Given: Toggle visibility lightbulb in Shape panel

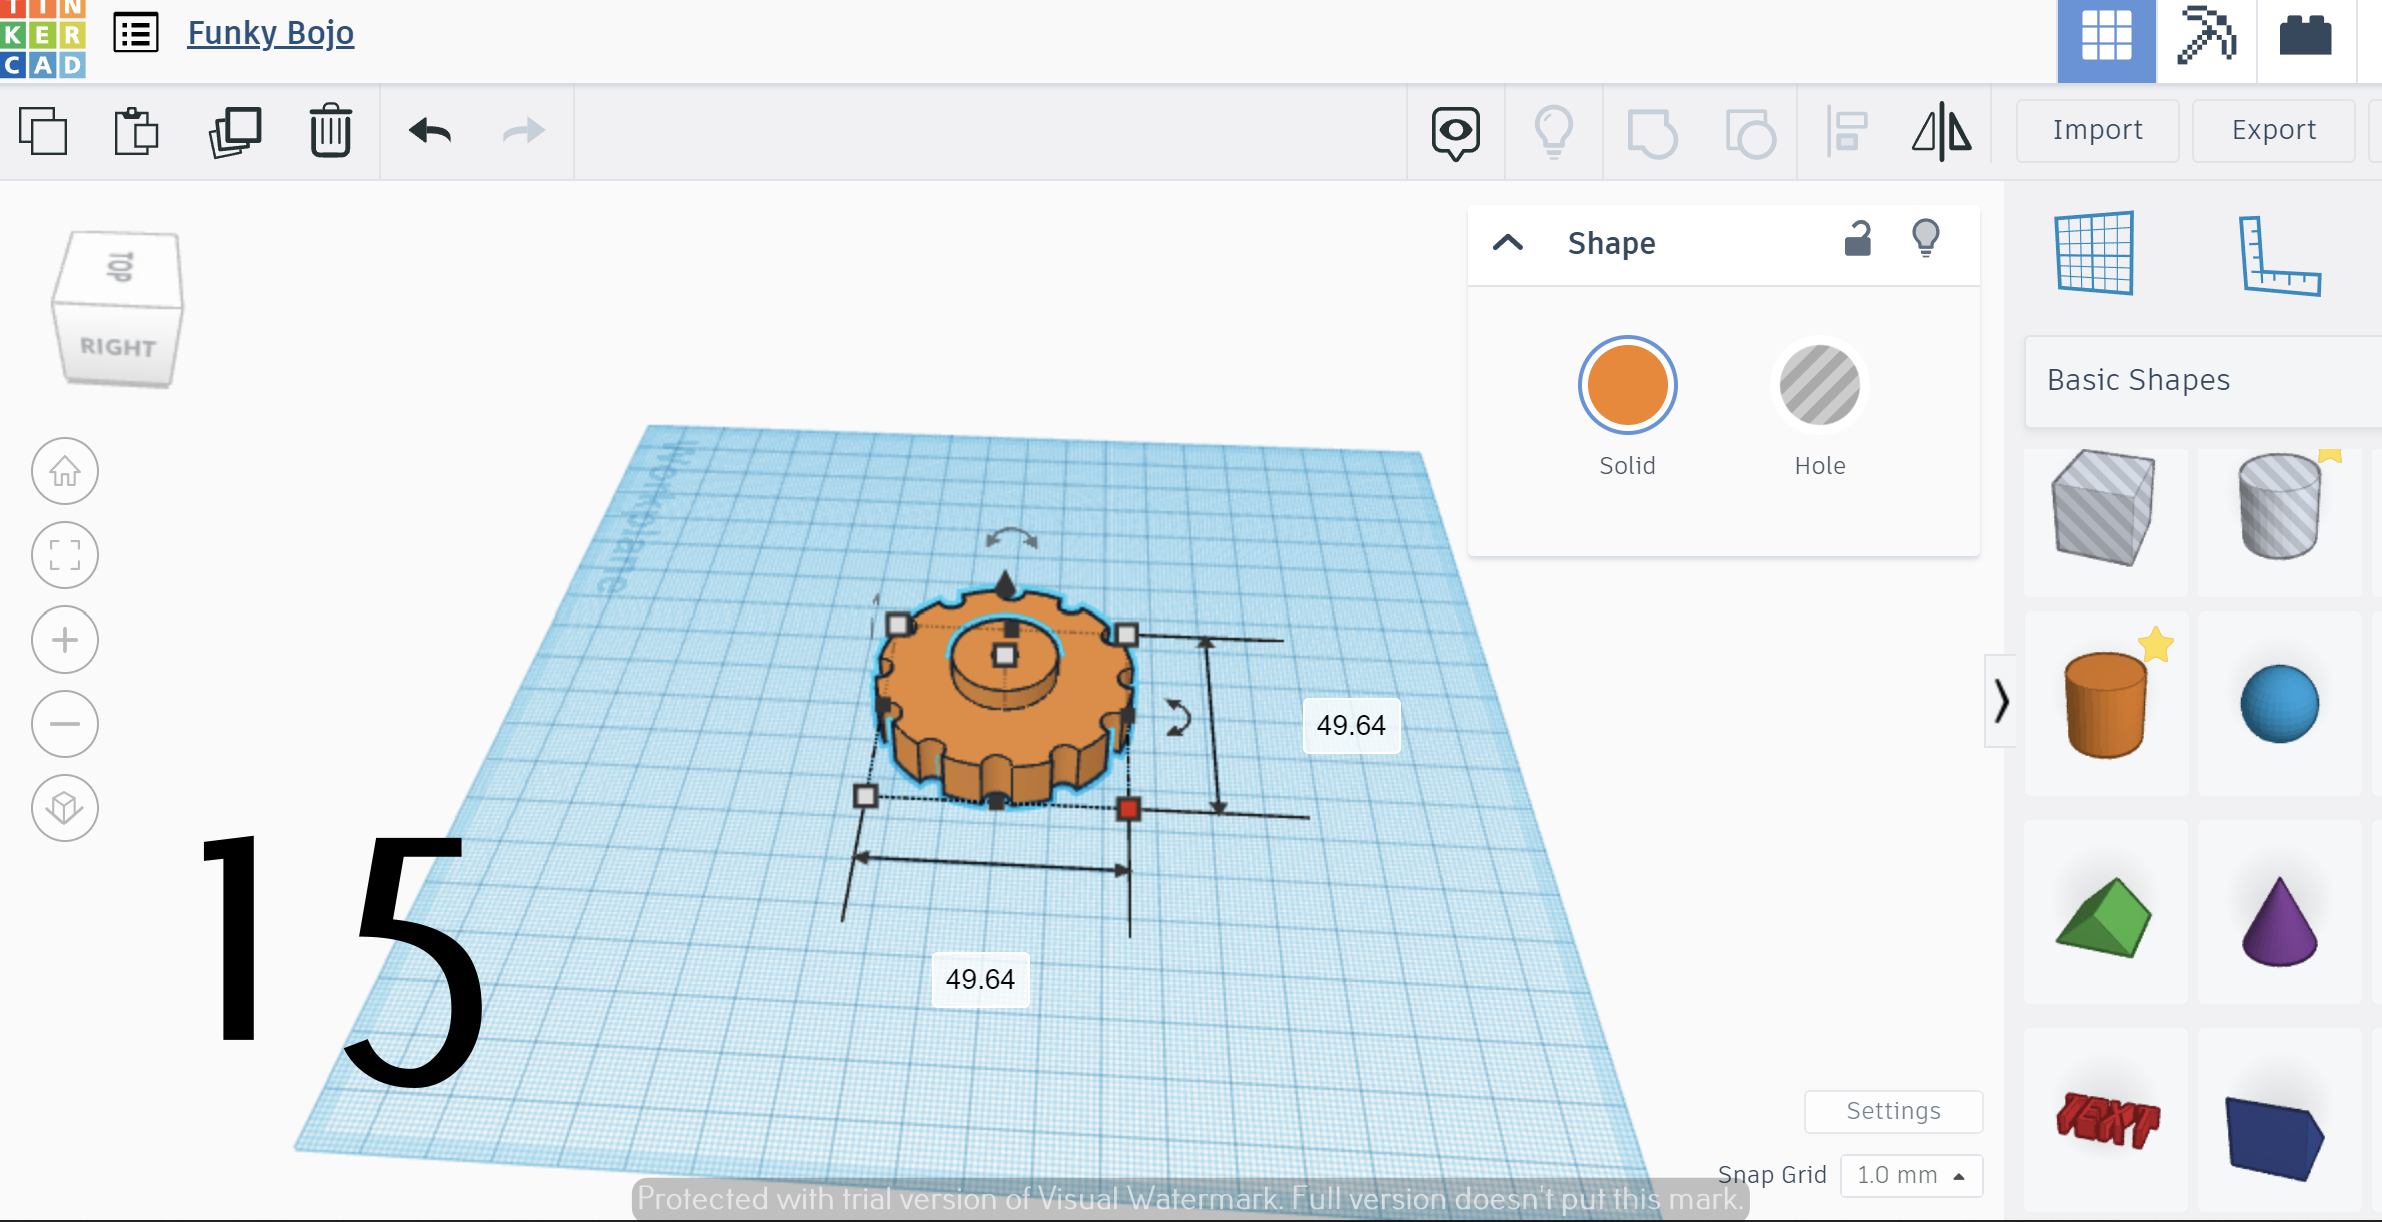Looking at the screenshot, I should (1925, 240).
